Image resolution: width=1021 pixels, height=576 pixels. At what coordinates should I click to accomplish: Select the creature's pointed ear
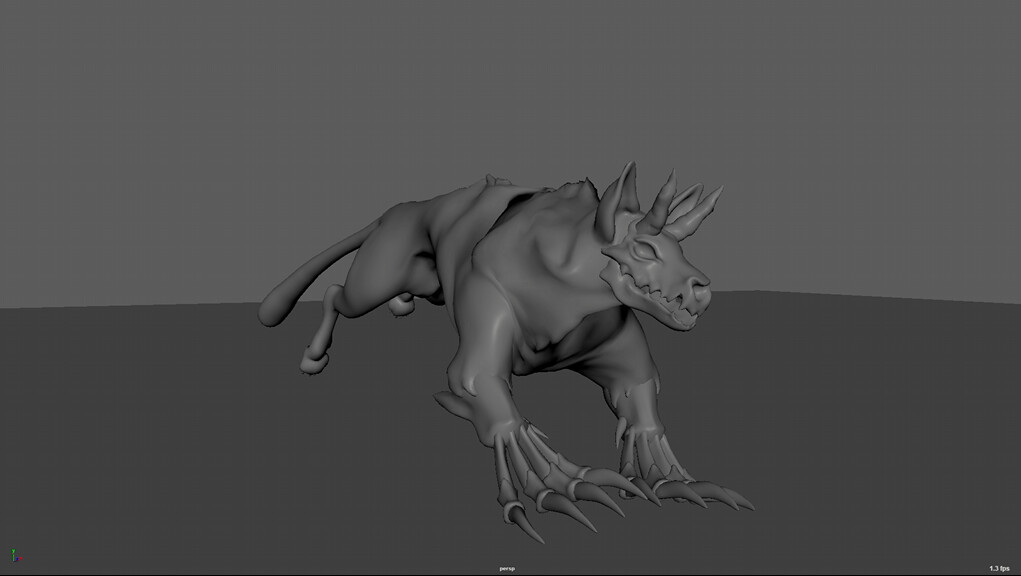pos(625,190)
